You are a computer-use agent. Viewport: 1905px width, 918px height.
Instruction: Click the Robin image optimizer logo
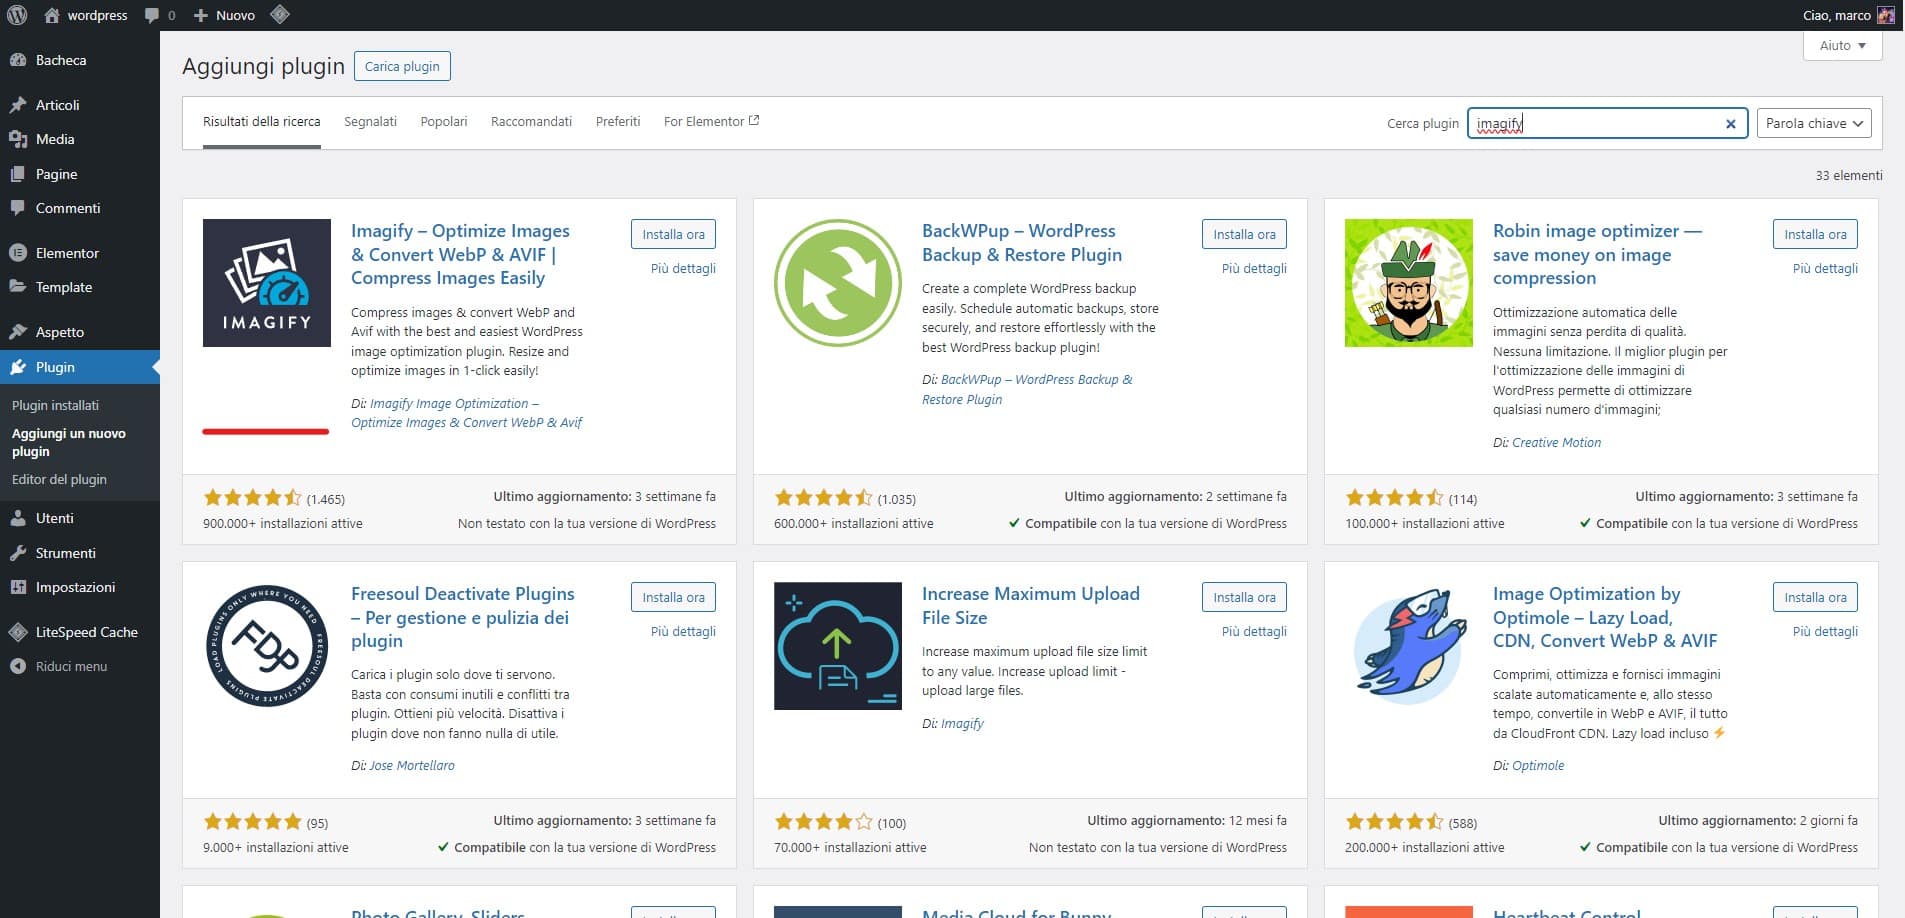(x=1408, y=283)
